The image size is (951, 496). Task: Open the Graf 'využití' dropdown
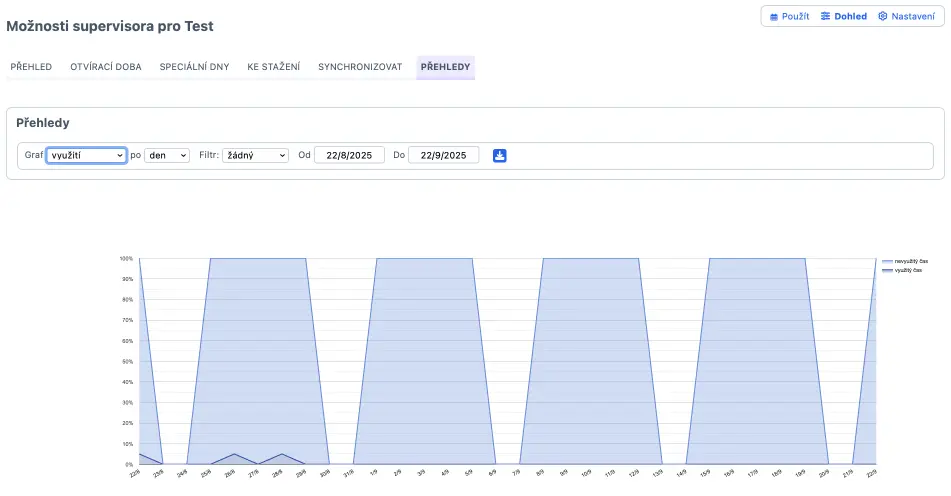tap(86, 156)
